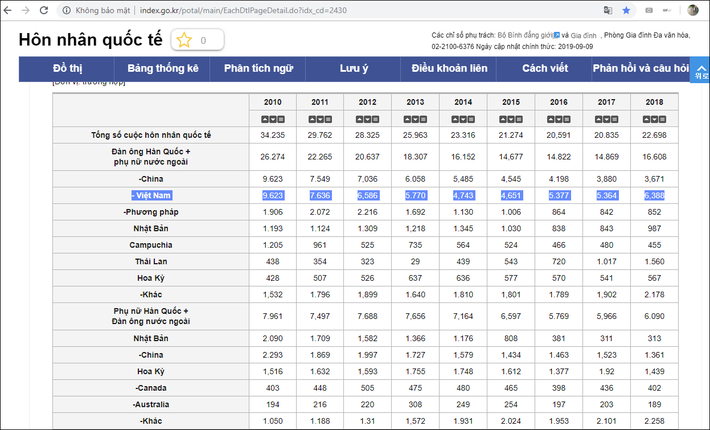Screen dimensions: 710x430
Task: Open the Bảng thống kê tab
Action: point(163,69)
